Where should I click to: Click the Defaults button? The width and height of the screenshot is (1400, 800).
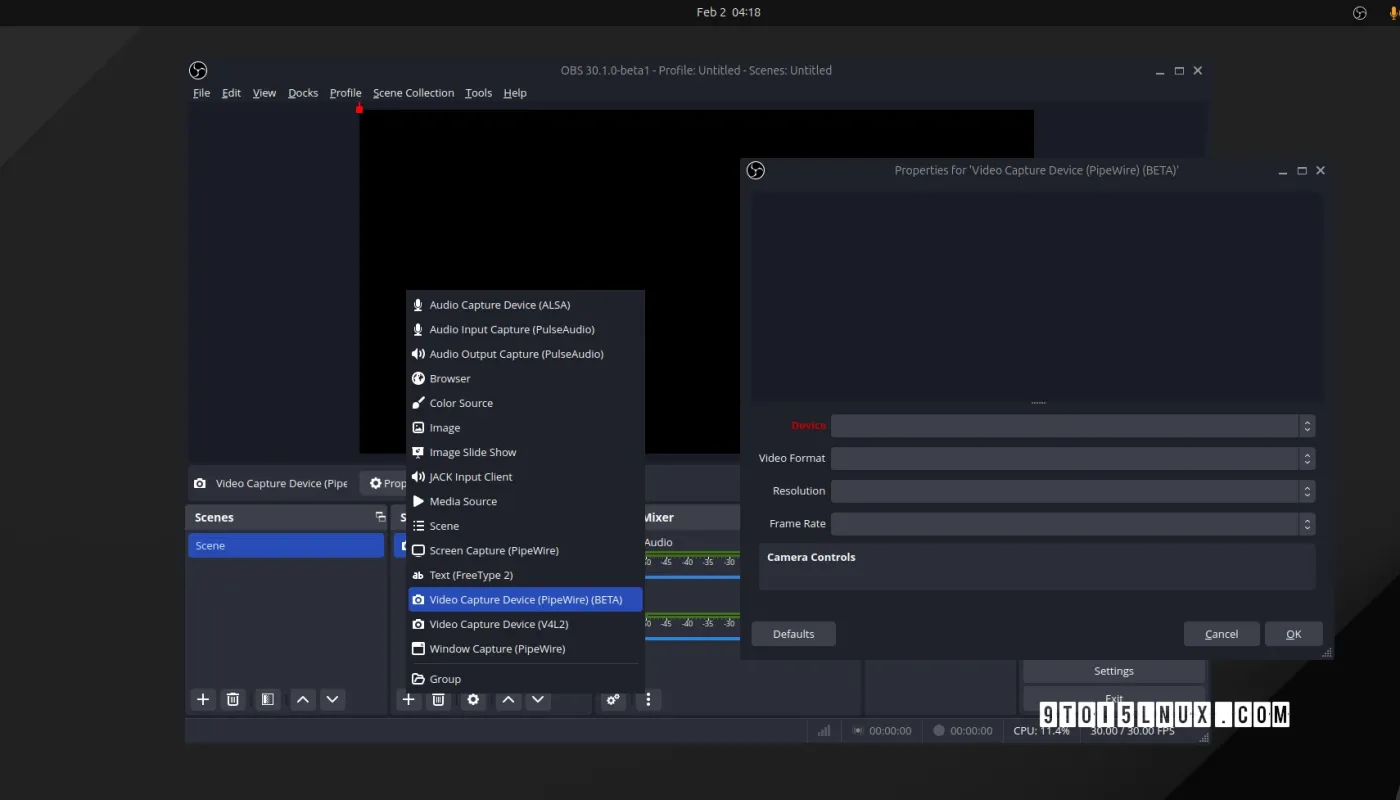click(793, 633)
